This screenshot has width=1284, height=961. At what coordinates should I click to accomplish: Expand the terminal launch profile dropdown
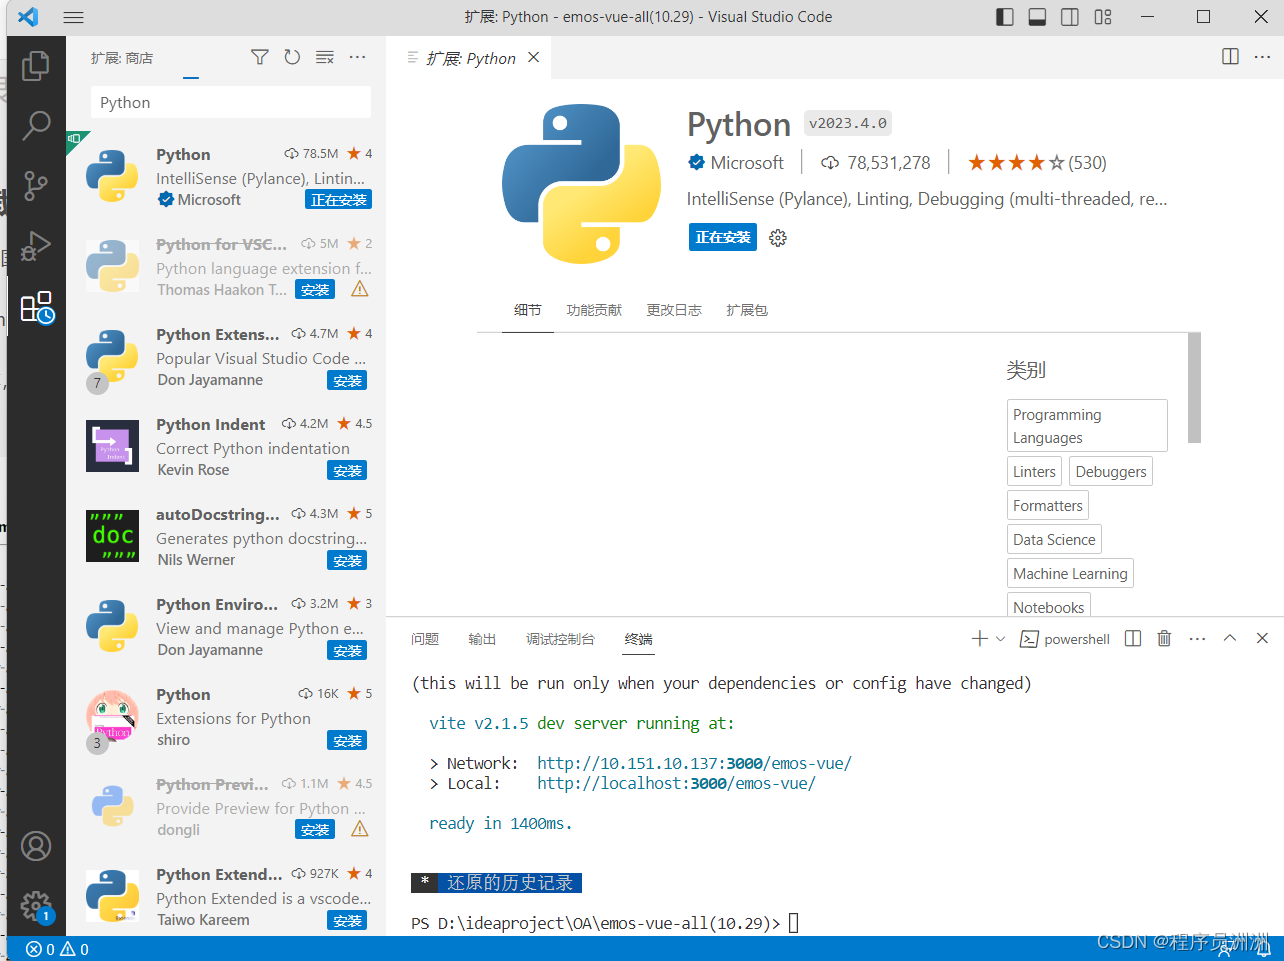(1000, 639)
